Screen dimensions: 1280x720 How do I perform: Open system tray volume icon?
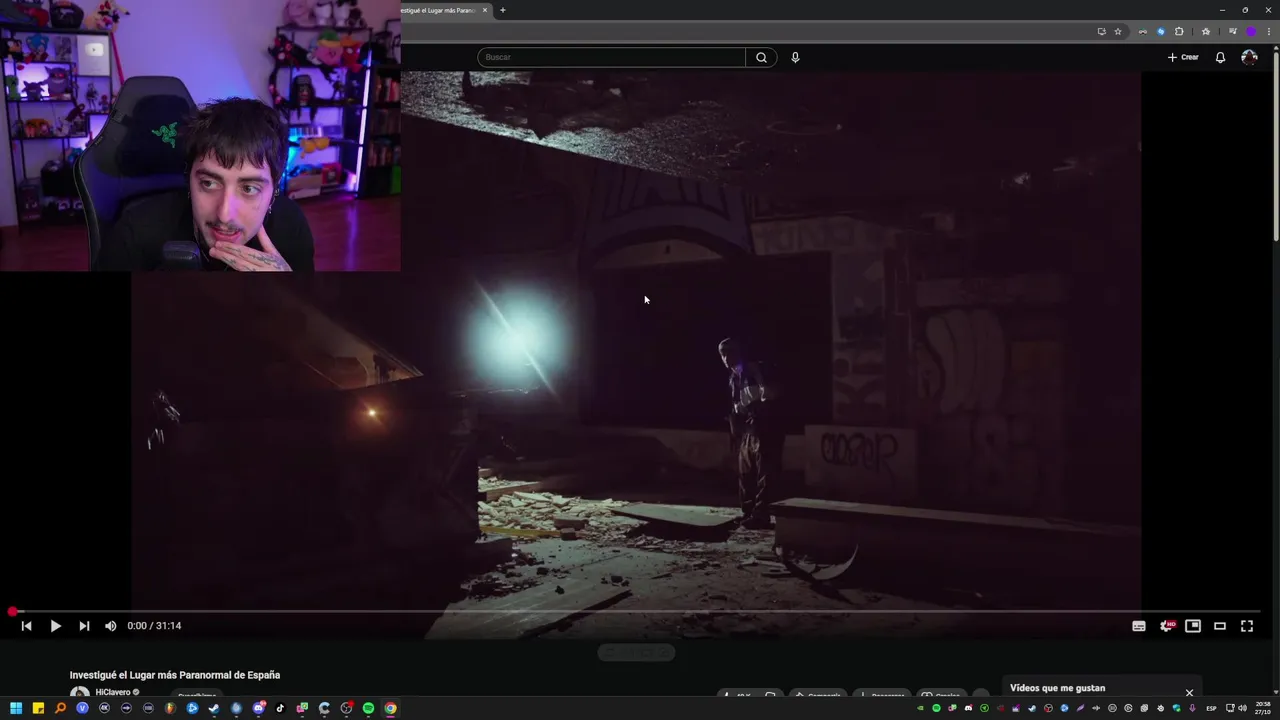pos(1242,708)
